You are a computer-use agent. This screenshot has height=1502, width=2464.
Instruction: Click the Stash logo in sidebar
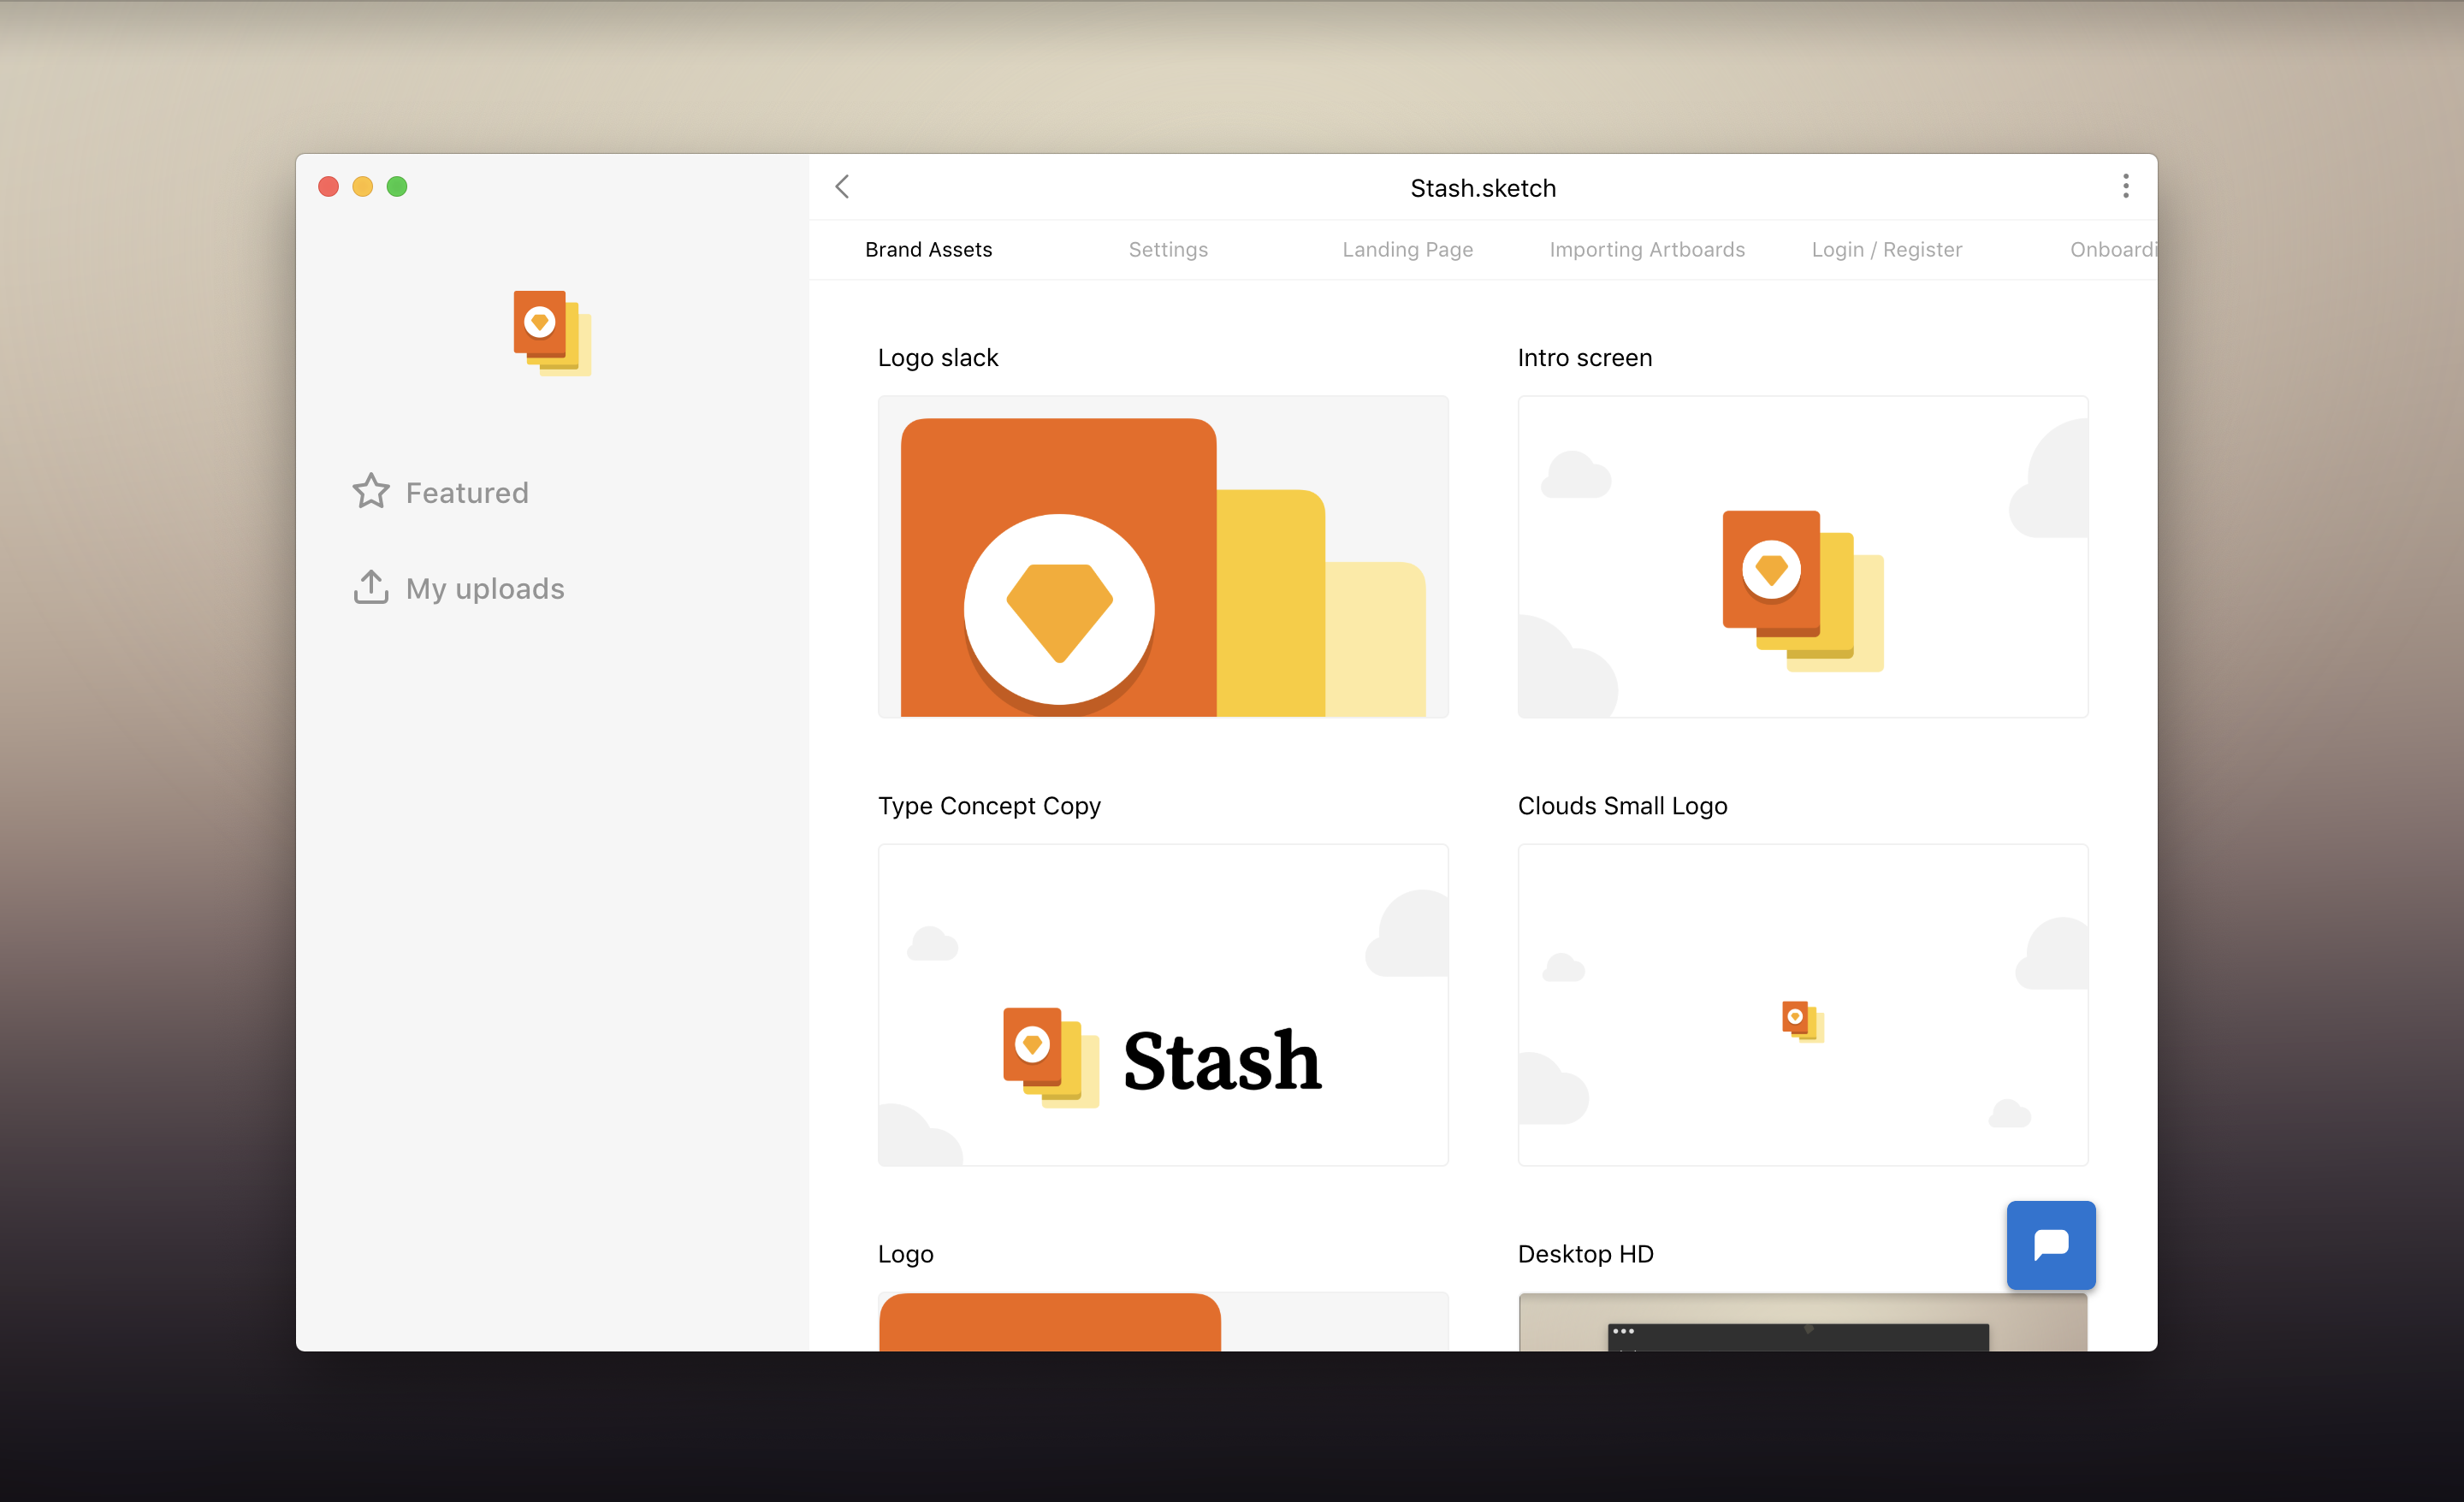(x=552, y=333)
